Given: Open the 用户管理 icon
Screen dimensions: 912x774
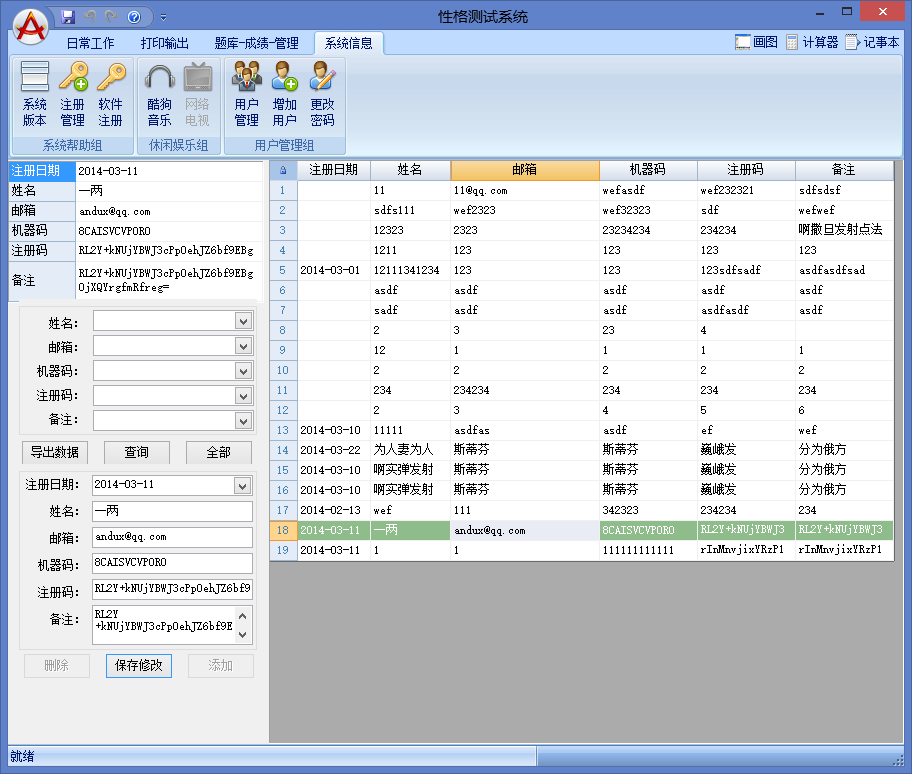Looking at the screenshot, I should [x=247, y=95].
